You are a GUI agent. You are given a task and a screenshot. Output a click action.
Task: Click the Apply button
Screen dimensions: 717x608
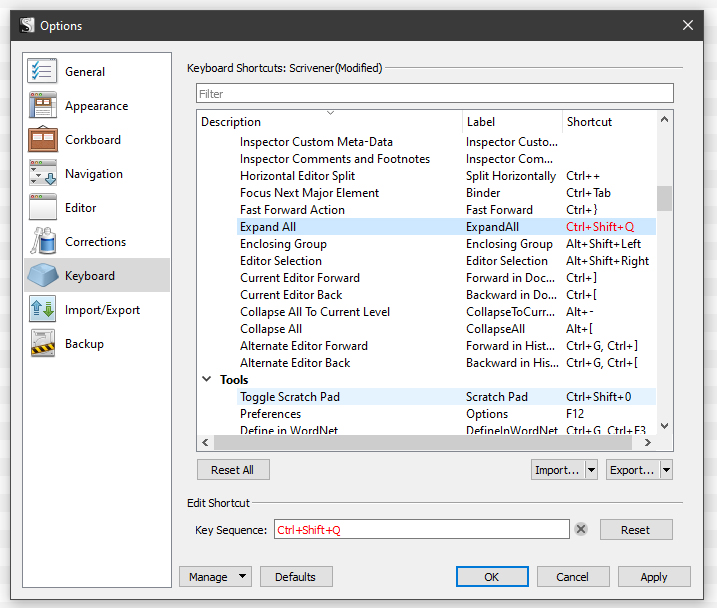click(654, 577)
